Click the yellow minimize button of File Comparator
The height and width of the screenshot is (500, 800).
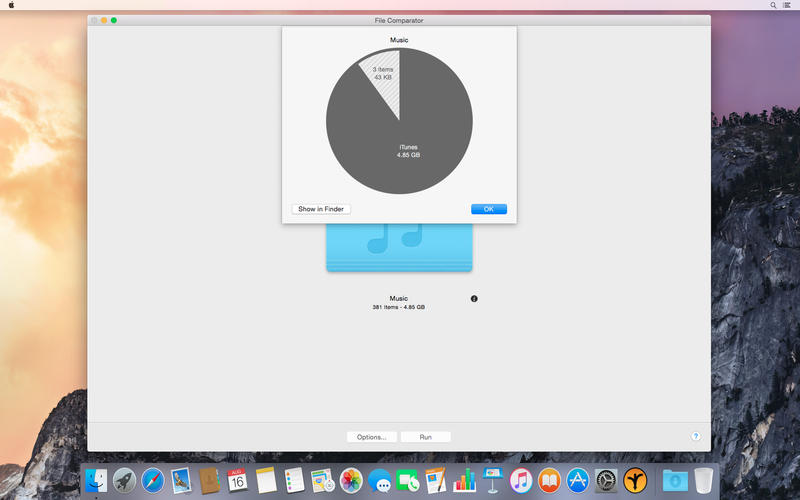pos(104,20)
